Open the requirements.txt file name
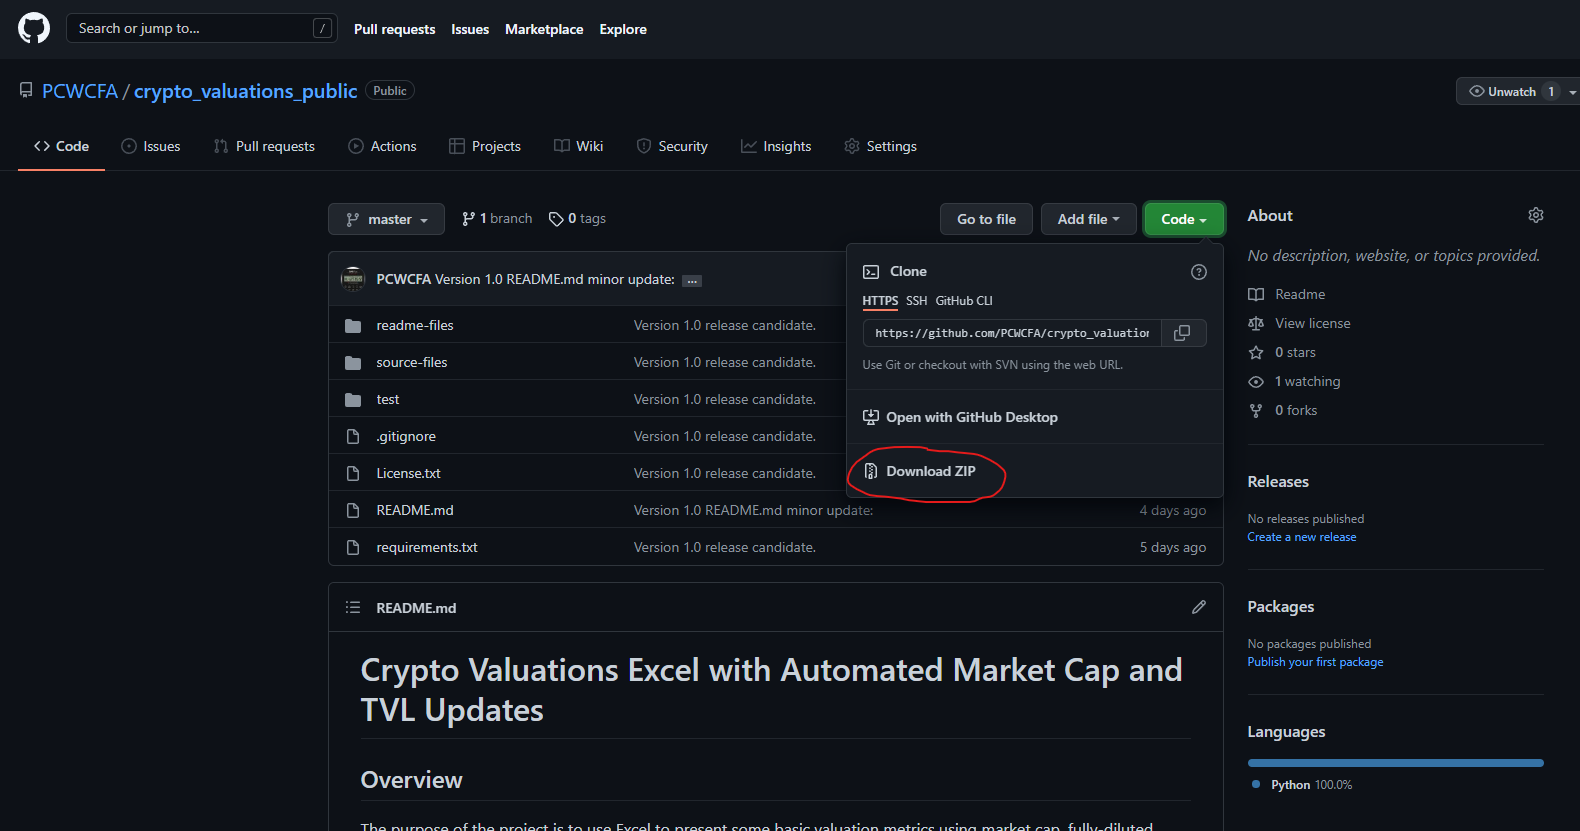 [x=427, y=548]
